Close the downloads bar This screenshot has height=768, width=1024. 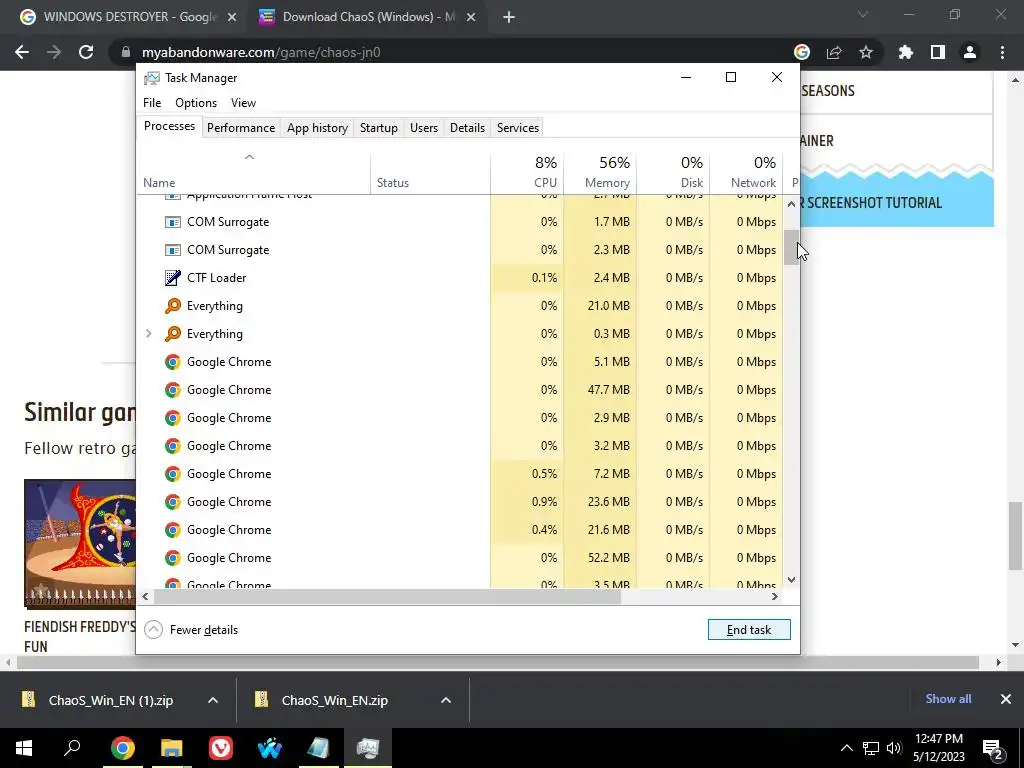(x=1006, y=699)
